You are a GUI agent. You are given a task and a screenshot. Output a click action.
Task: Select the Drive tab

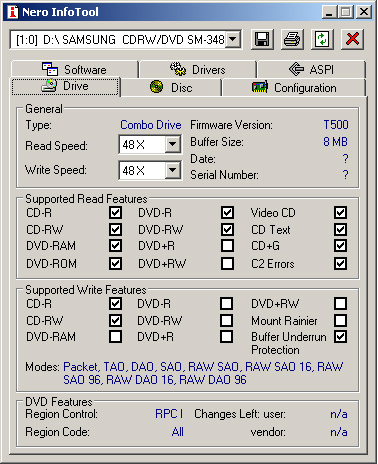66,86
